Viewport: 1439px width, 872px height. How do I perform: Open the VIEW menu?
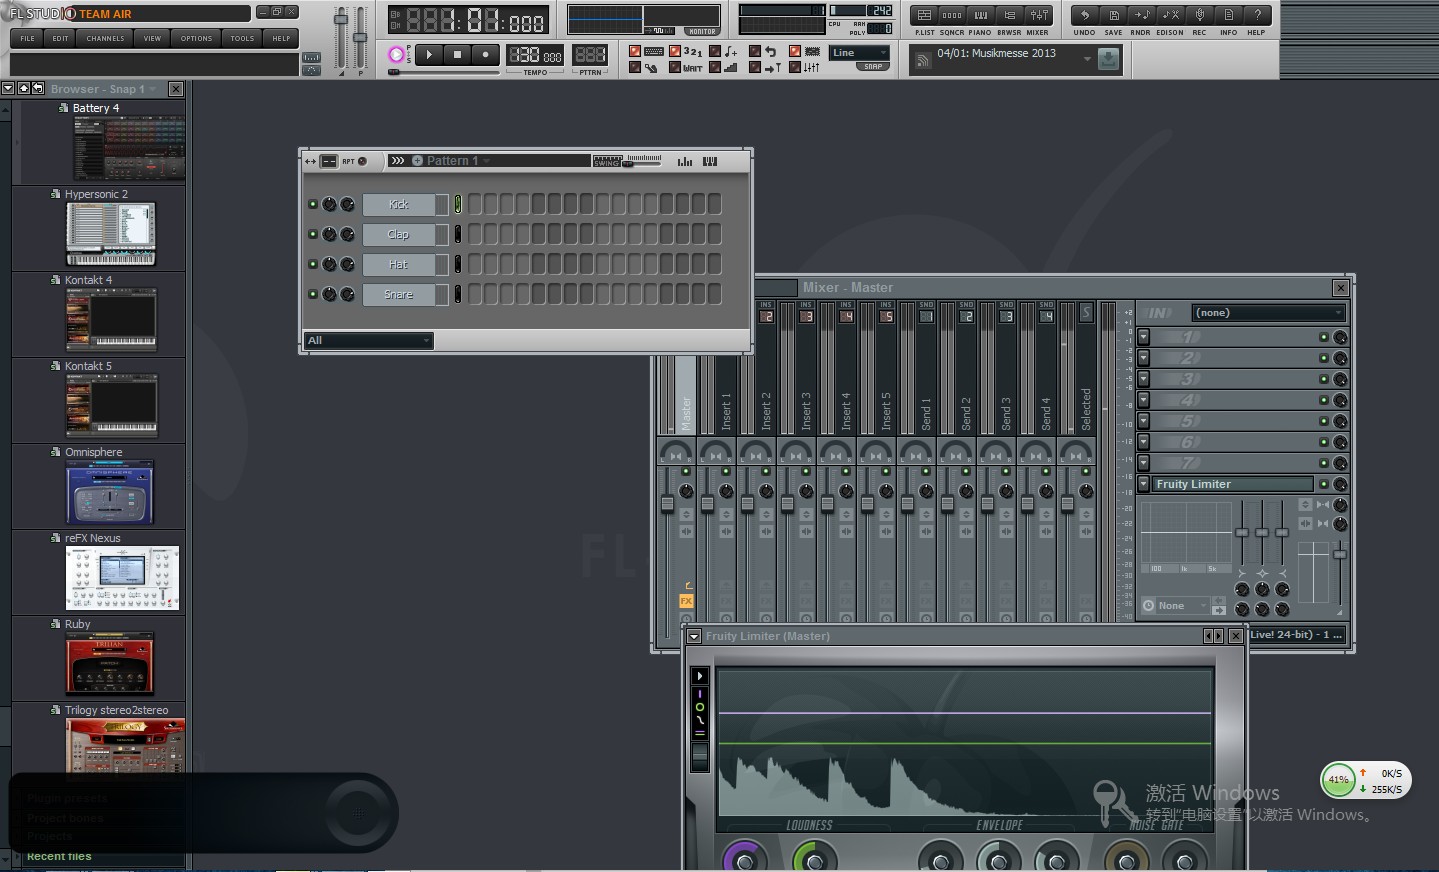(152, 38)
